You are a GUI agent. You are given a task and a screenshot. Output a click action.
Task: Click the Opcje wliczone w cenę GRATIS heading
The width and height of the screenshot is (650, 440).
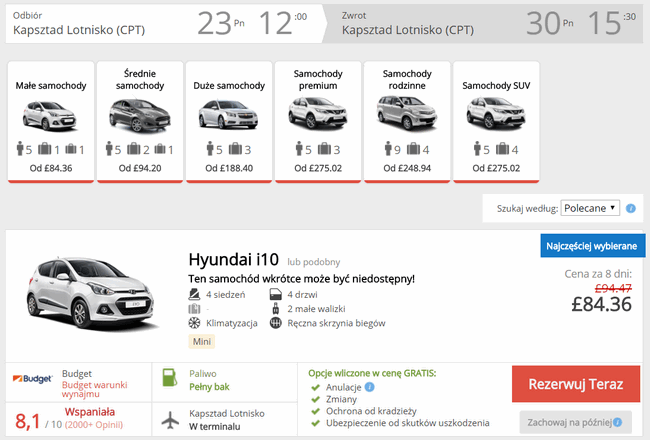[372, 373]
